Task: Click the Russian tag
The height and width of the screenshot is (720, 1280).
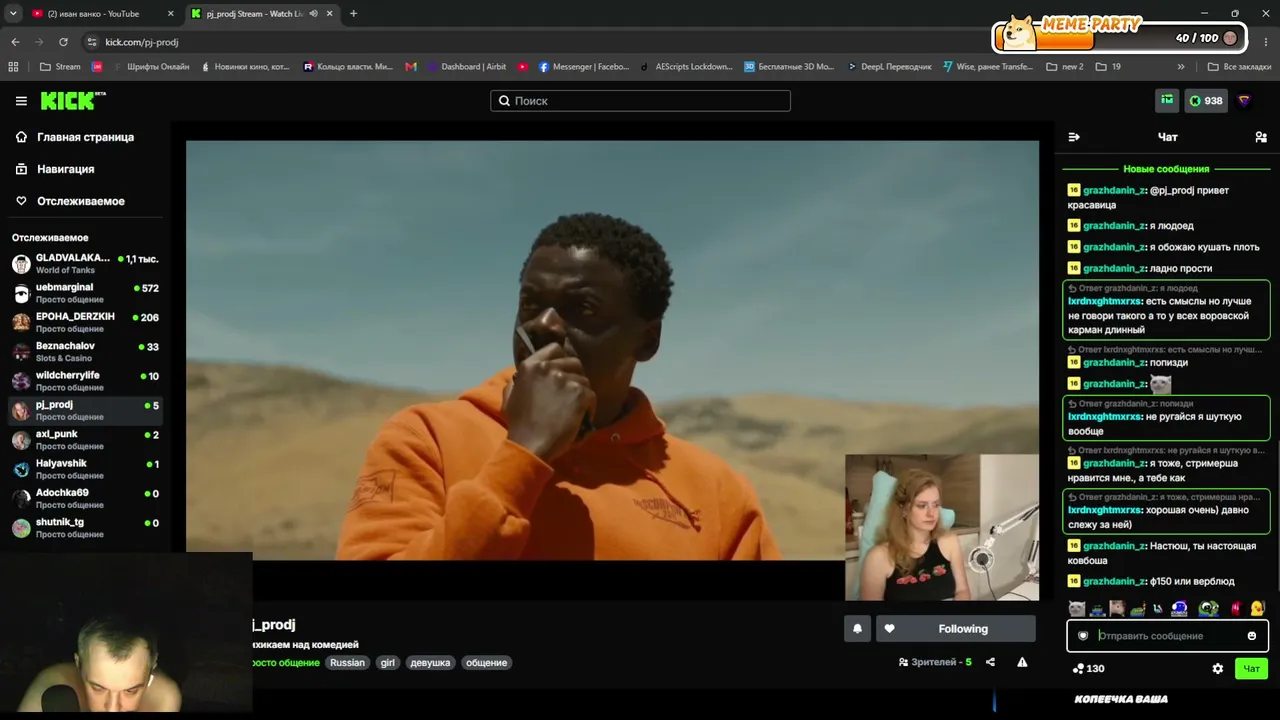Action: [347, 663]
